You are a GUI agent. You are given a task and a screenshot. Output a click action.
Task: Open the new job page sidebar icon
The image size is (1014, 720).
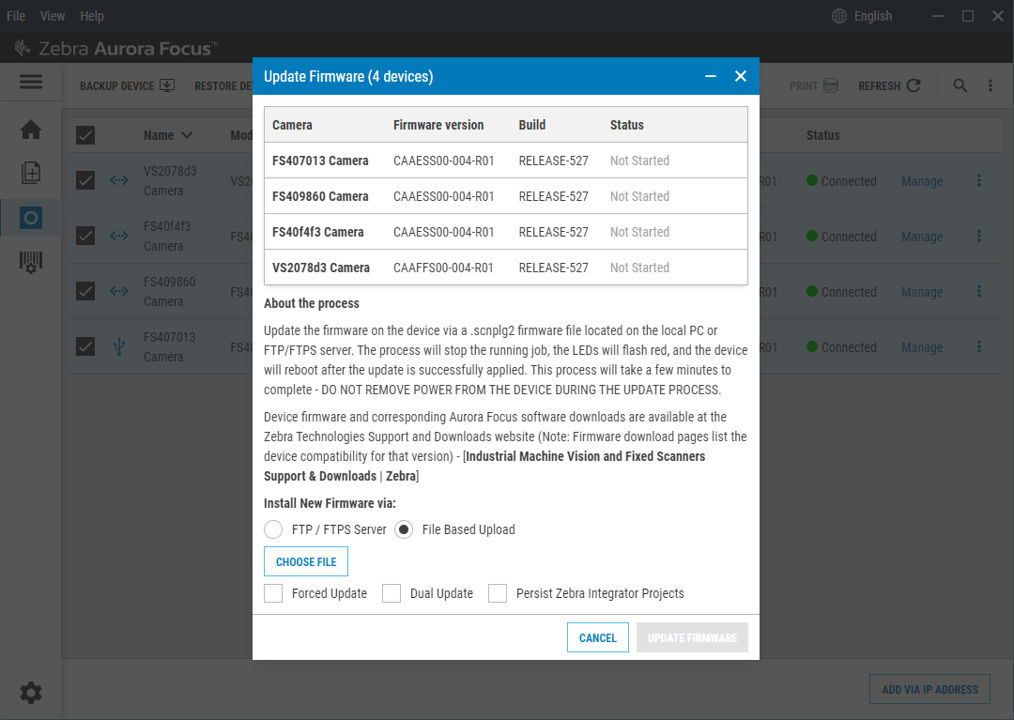[30, 173]
